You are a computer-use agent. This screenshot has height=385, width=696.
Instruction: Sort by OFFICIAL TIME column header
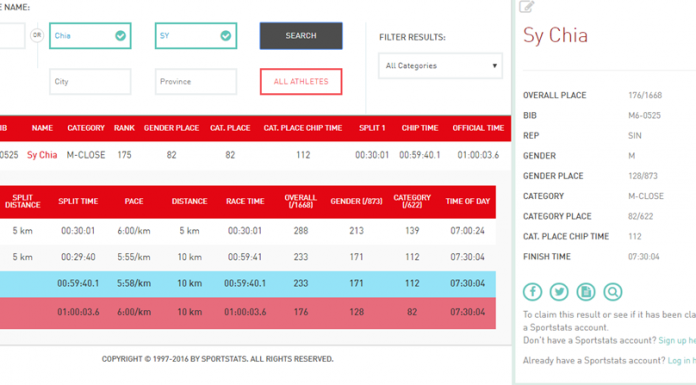click(x=478, y=128)
